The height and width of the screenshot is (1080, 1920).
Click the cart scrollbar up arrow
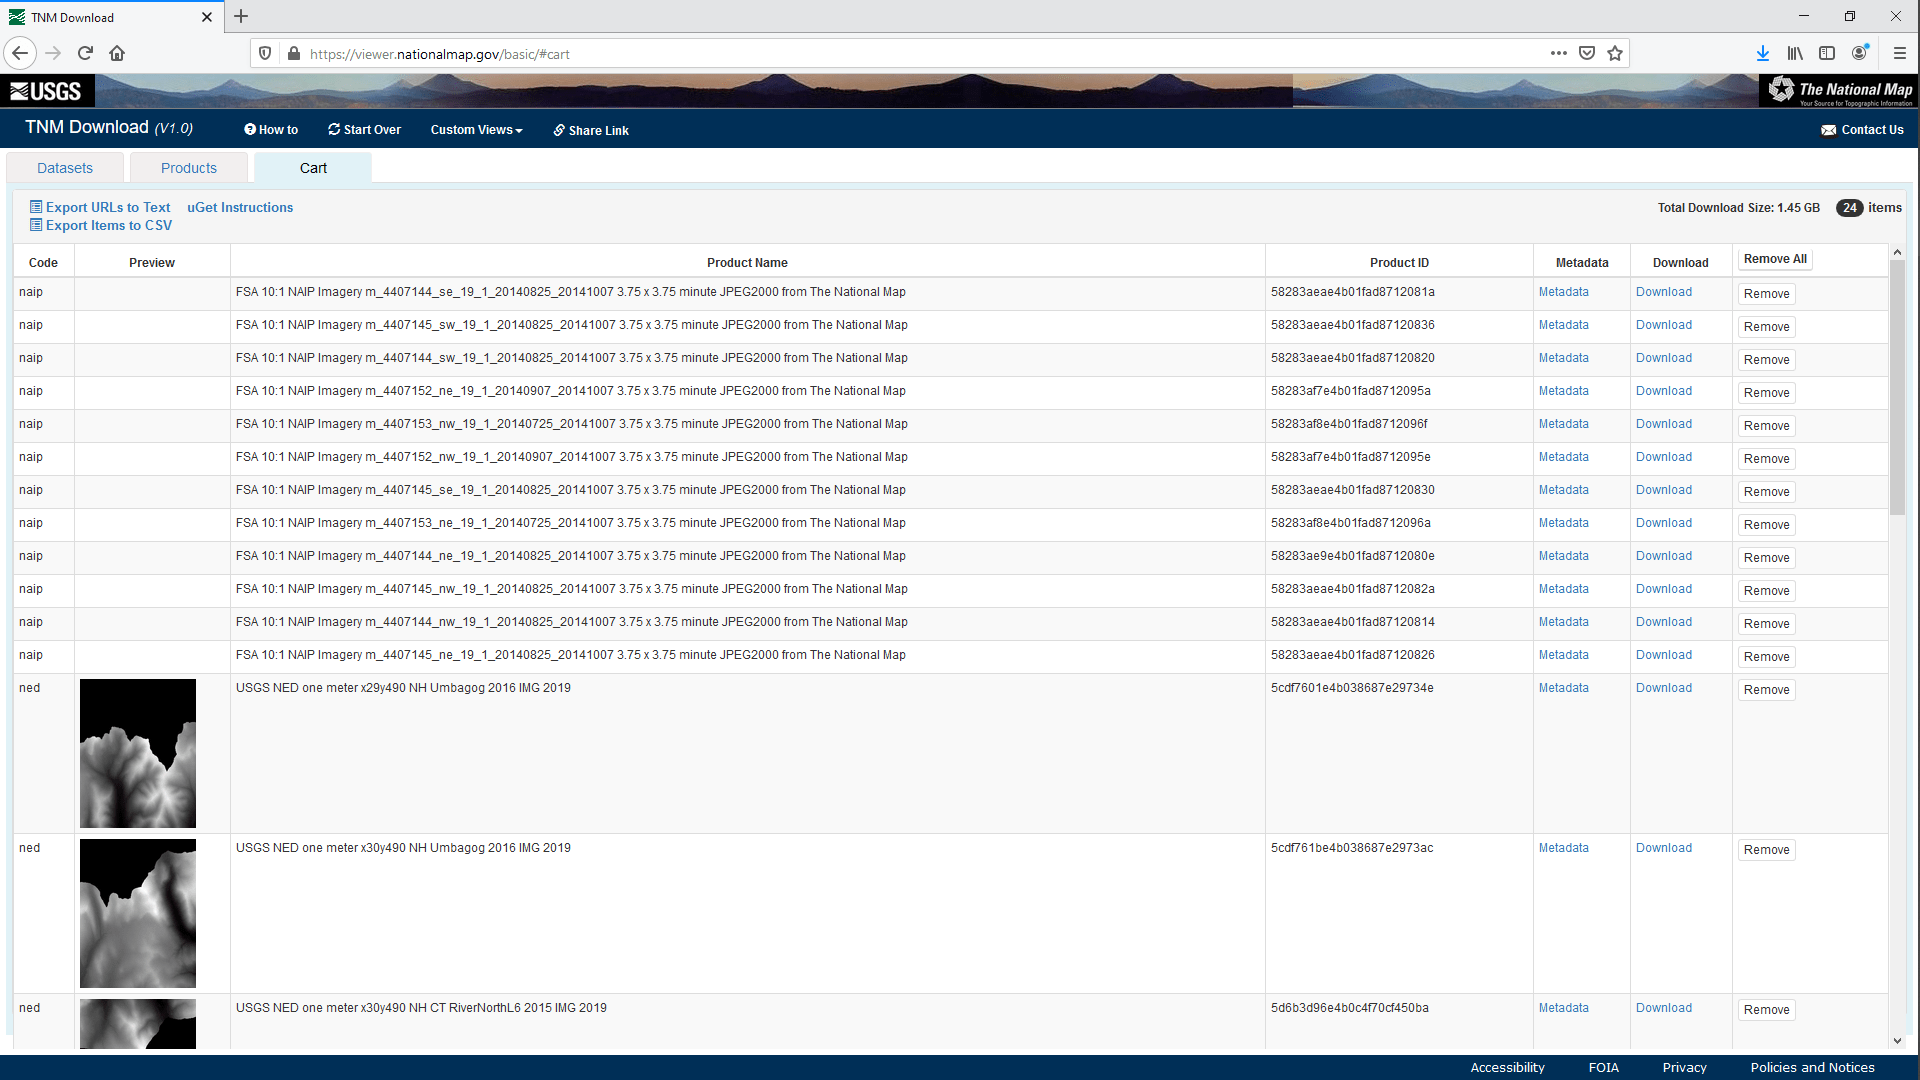click(1897, 253)
